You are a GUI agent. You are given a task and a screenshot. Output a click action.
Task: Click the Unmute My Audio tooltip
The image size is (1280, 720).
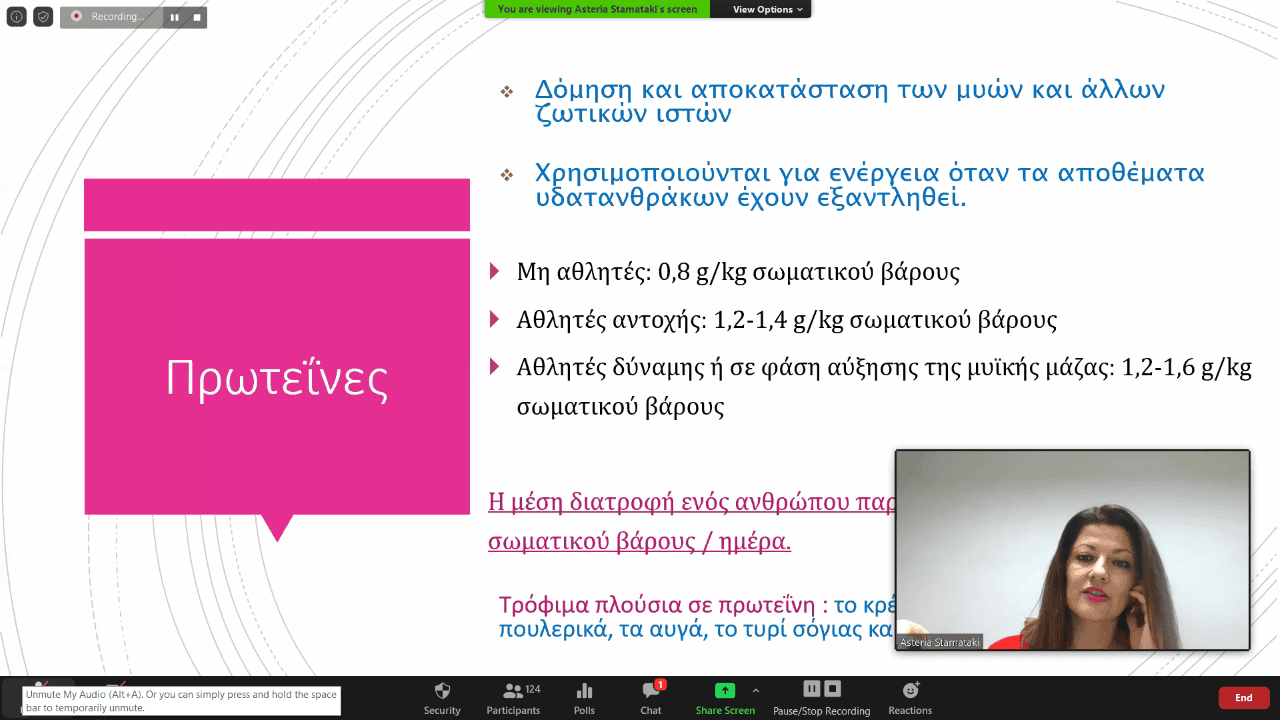(181, 700)
